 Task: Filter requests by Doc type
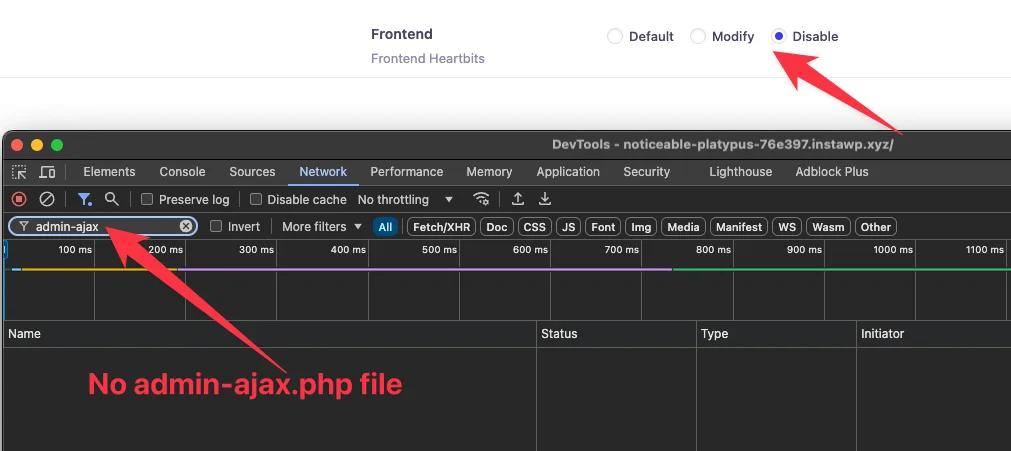click(496, 226)
